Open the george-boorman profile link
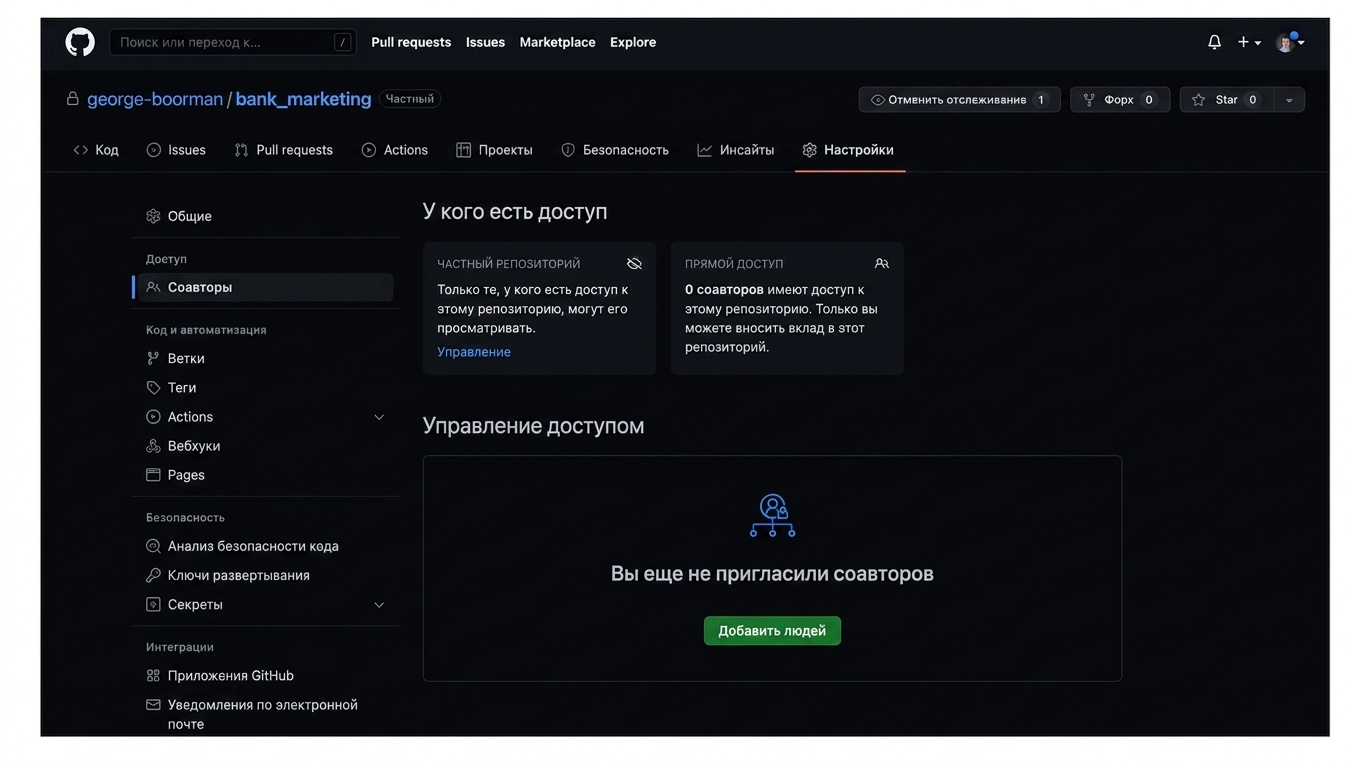 click(x=155, y=99)
